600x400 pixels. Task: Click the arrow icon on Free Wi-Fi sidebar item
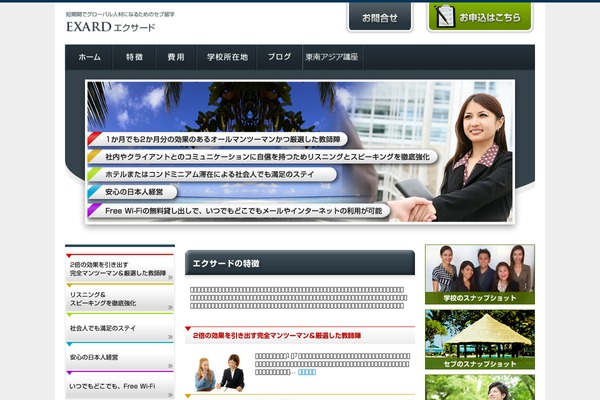tap(170, 395)
